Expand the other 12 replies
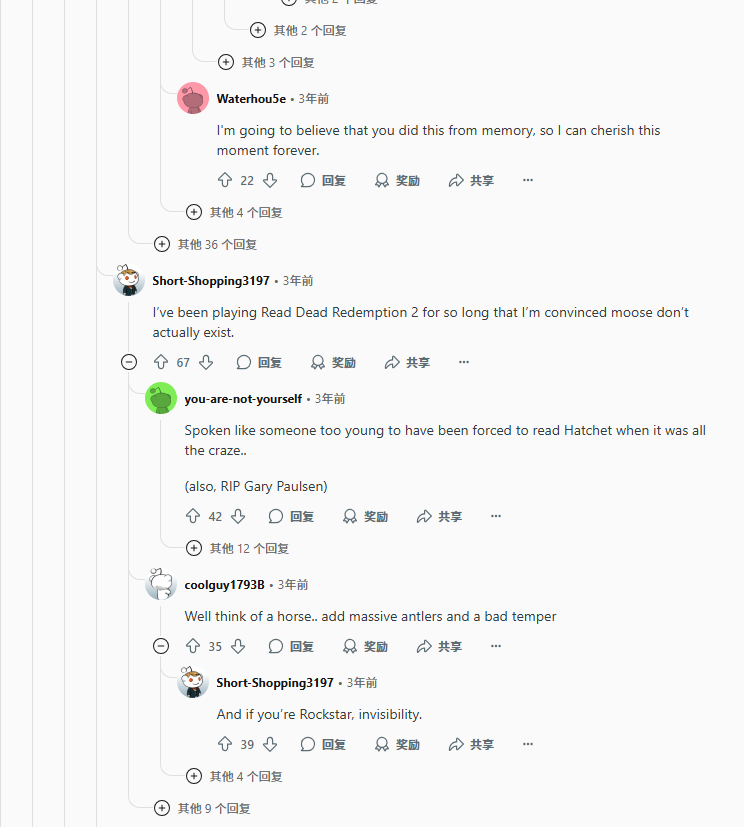This screenshot has width=744, height=827. (238, 549)
